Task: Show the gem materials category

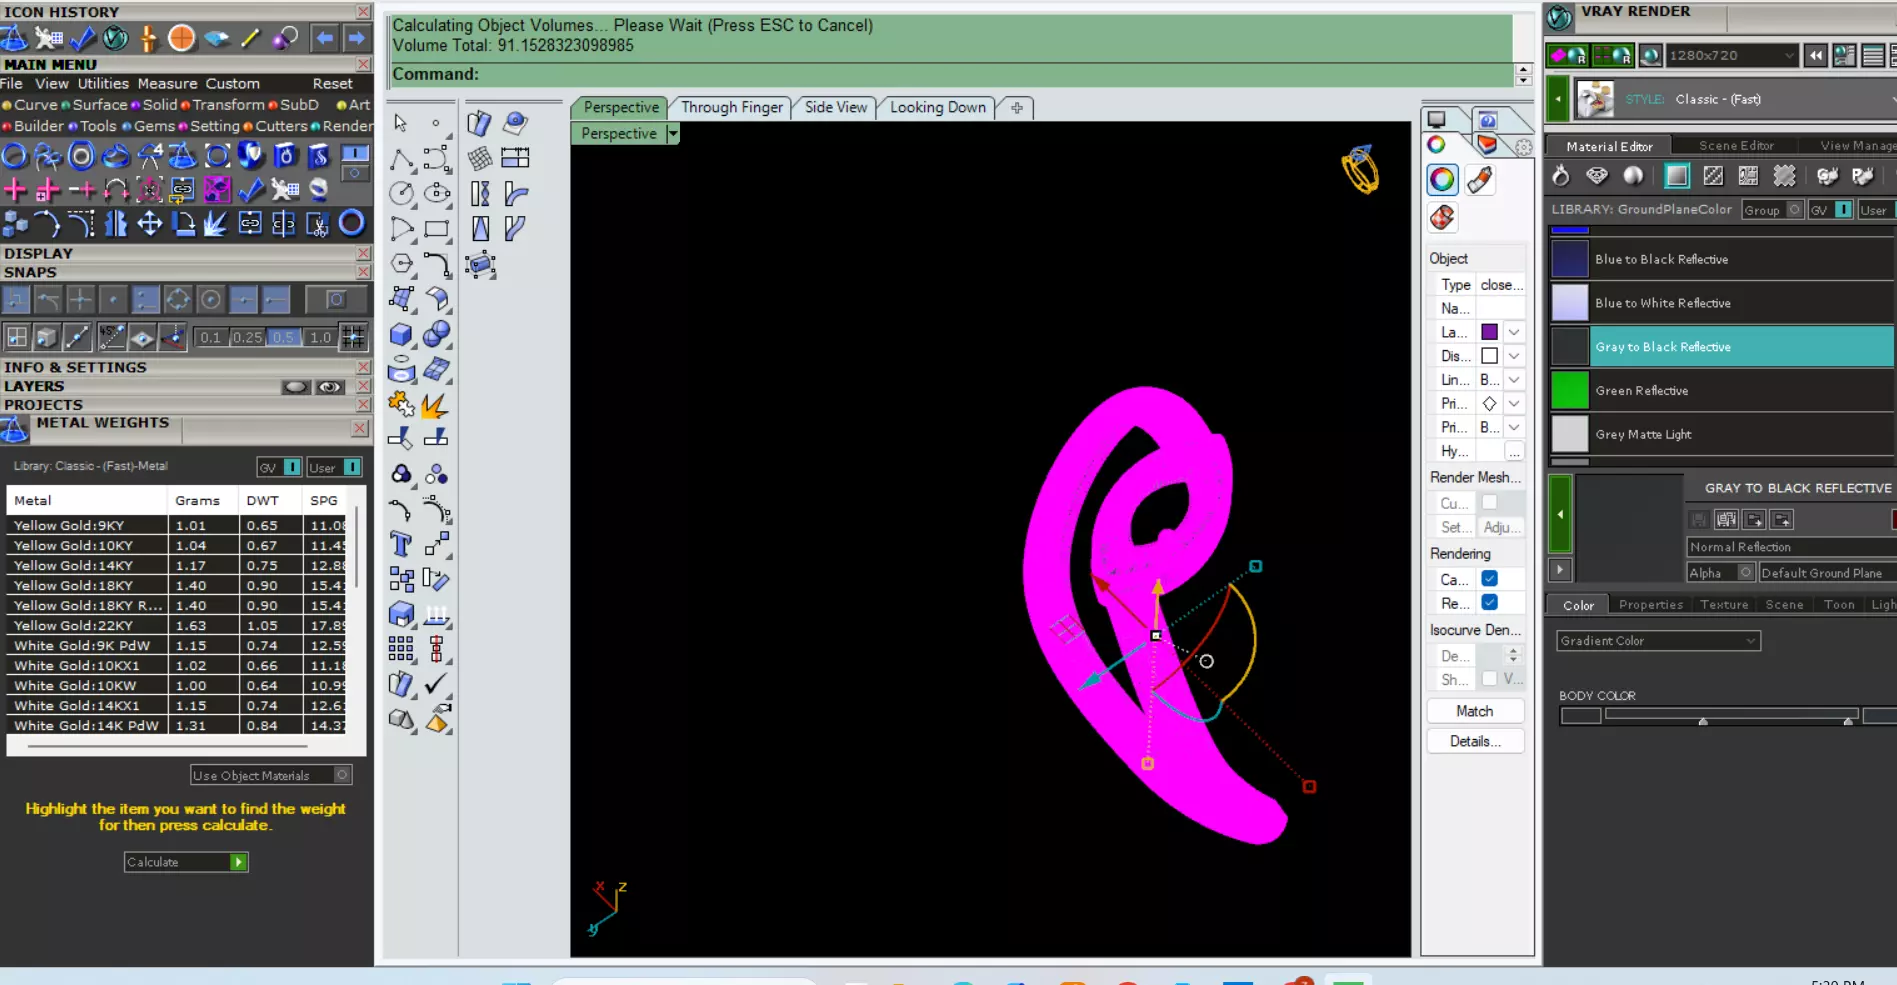Action: point(1597,176)
